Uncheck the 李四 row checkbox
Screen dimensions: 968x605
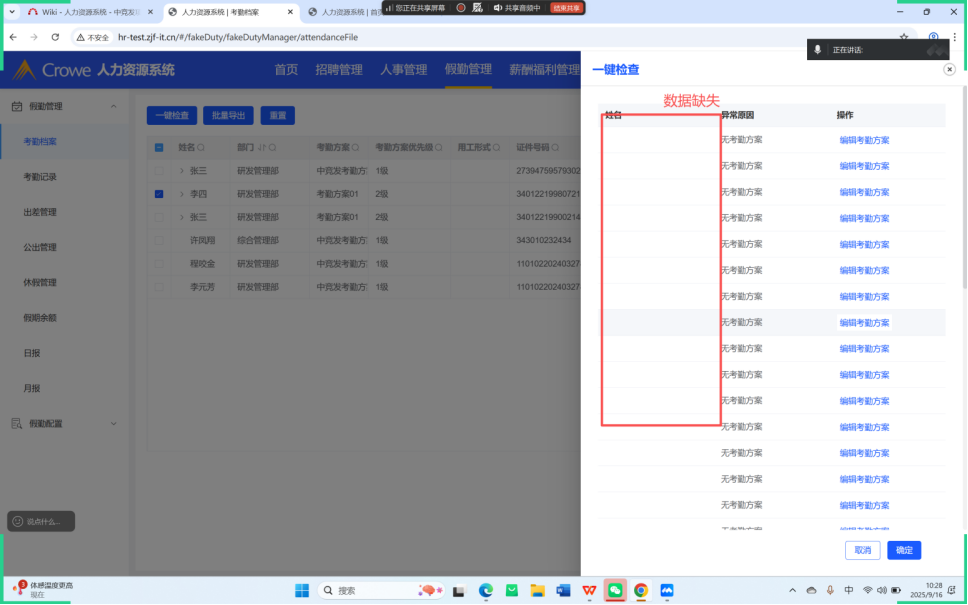coord(159,194)
